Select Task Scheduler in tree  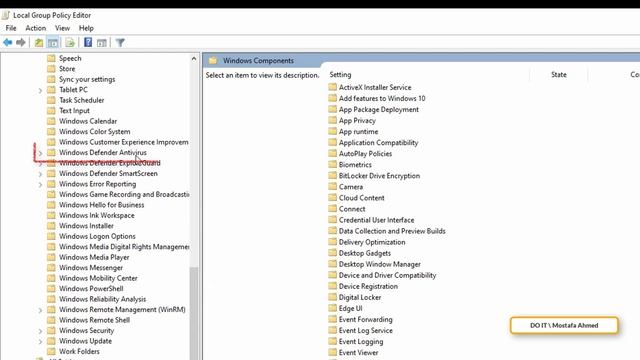[x=82, y=100]
